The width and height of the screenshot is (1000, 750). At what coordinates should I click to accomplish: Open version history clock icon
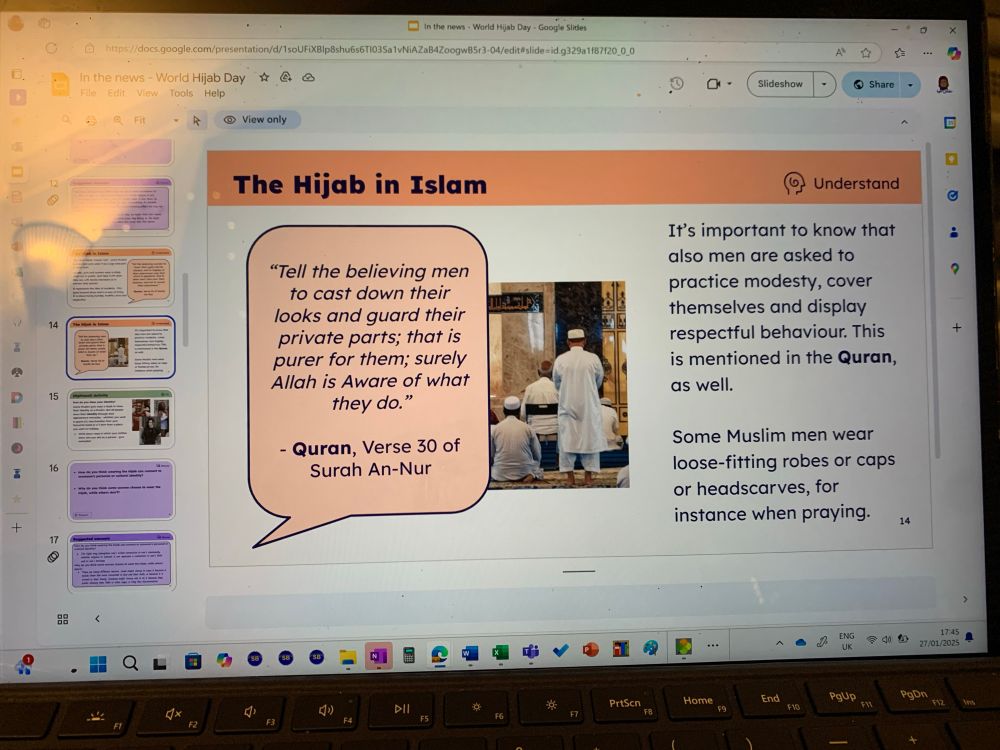[x=676, y=84]
